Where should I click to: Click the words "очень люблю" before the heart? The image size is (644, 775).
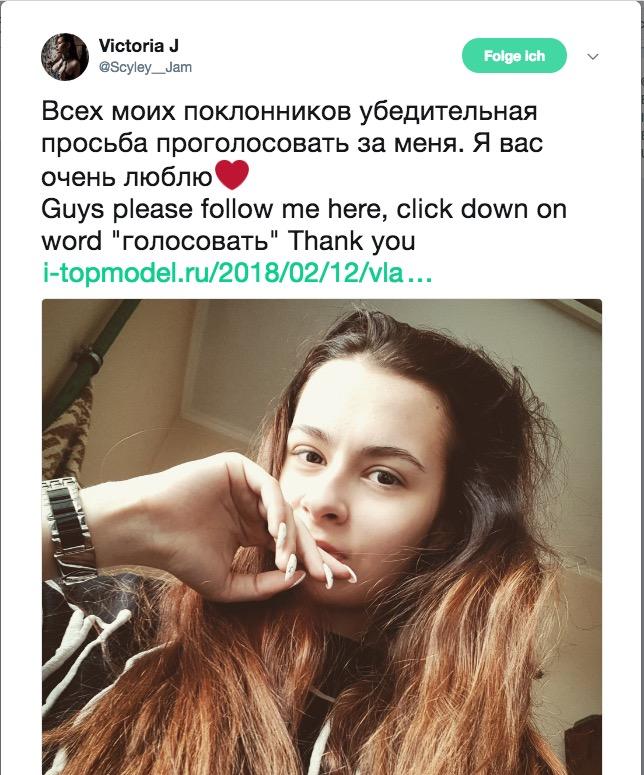[127, 177]
